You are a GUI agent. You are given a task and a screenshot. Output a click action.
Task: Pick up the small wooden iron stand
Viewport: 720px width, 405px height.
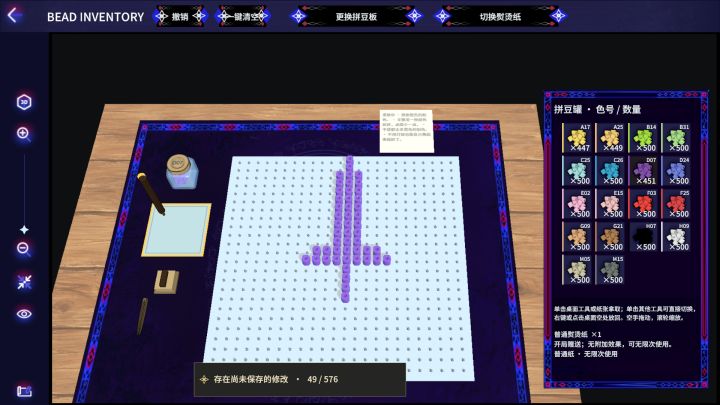click(x=166, y=281)
